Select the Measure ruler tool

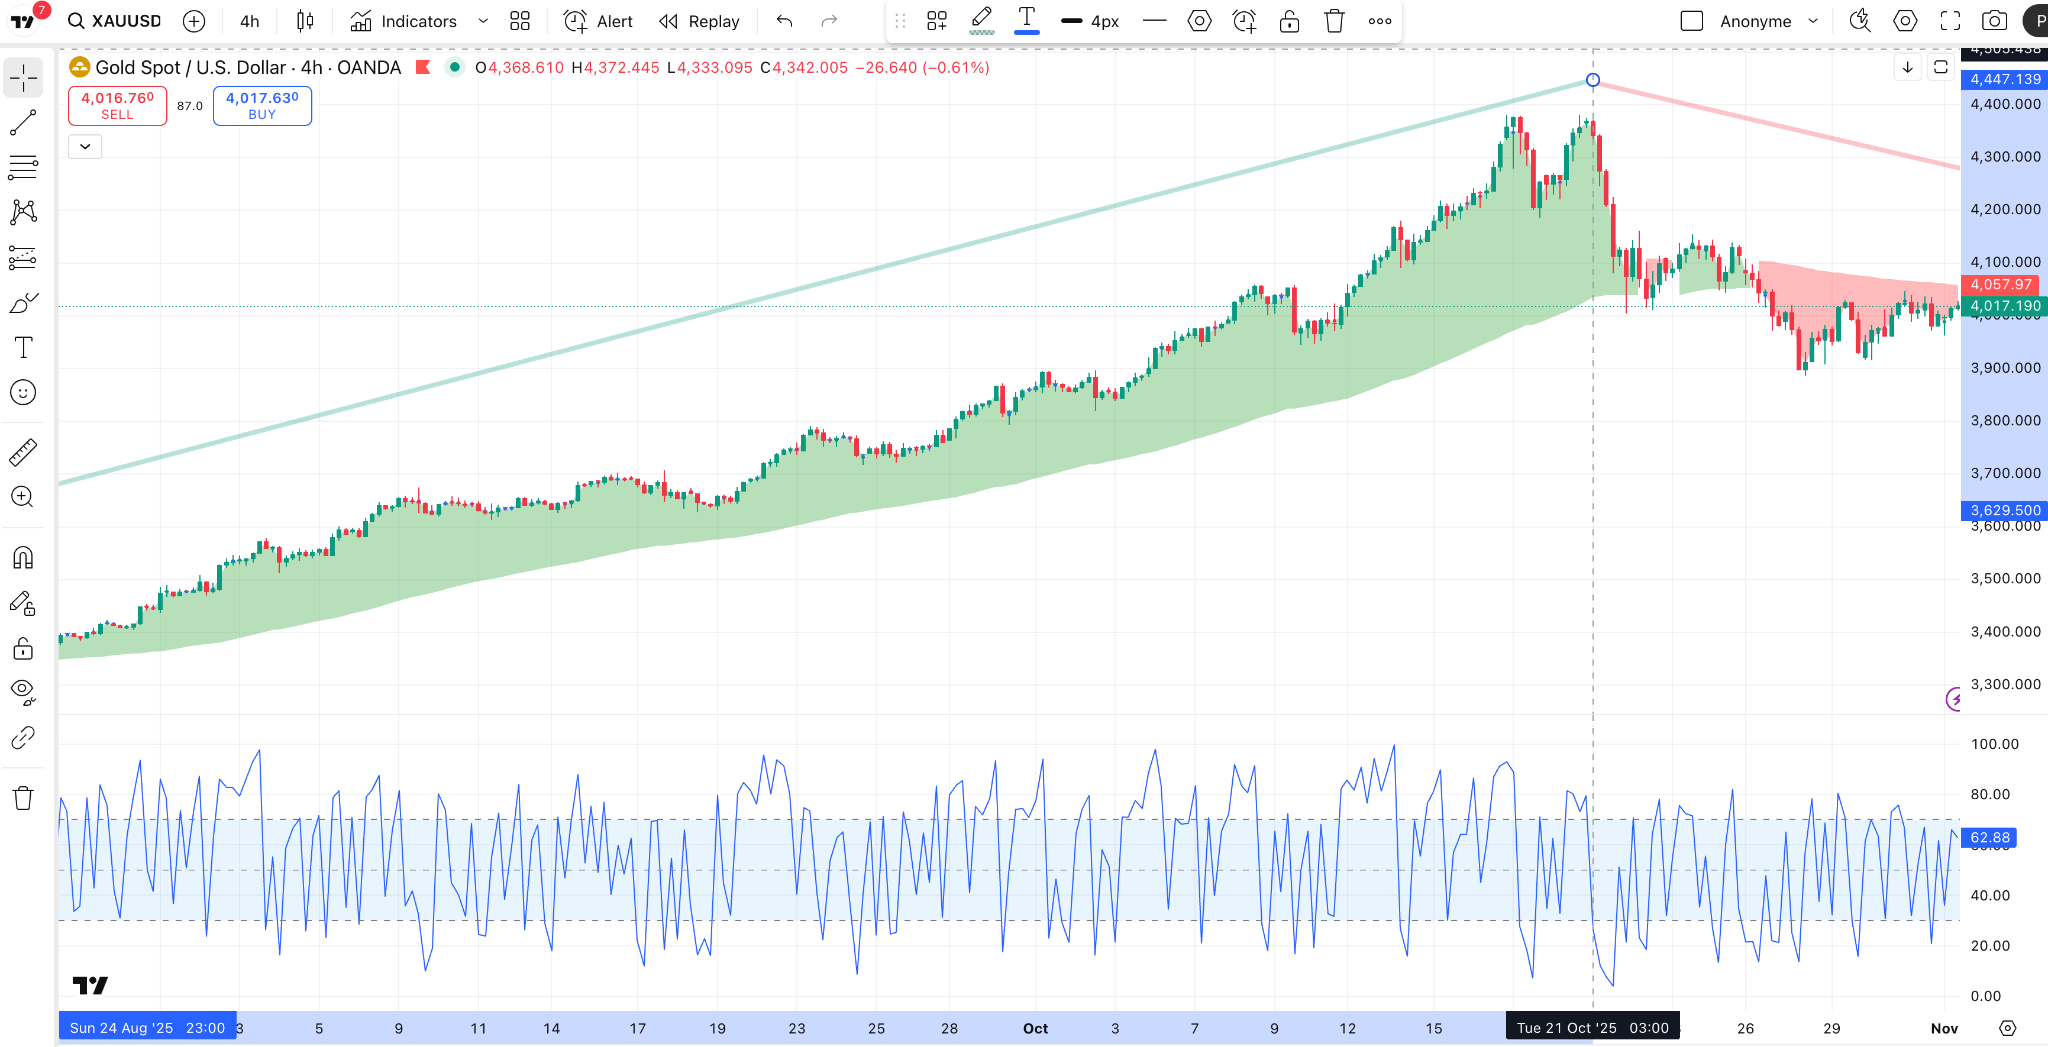click(22, 451)
